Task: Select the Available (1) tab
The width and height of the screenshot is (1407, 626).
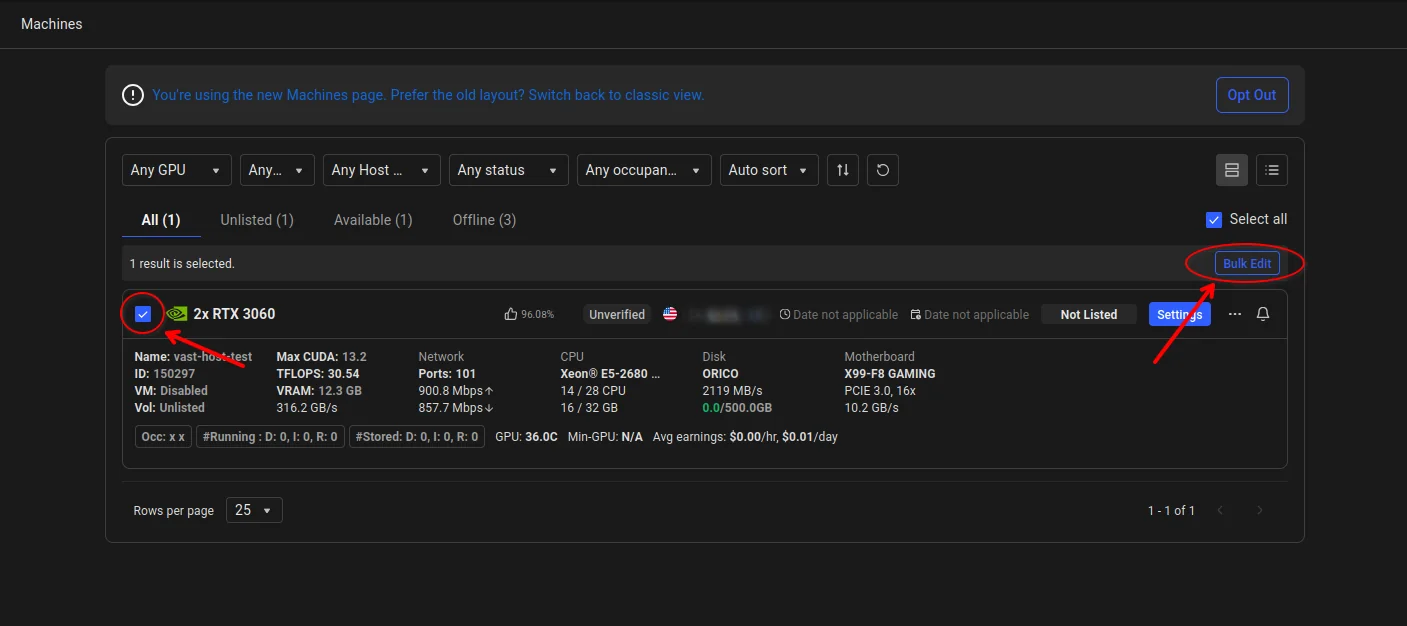Action: click(373, 220)
